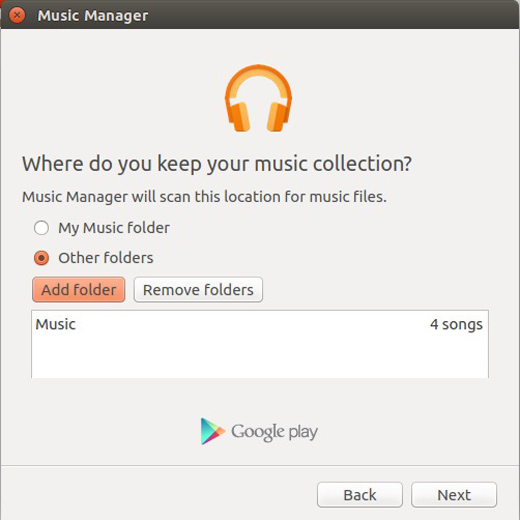Go to the previous step with Back

360,495
